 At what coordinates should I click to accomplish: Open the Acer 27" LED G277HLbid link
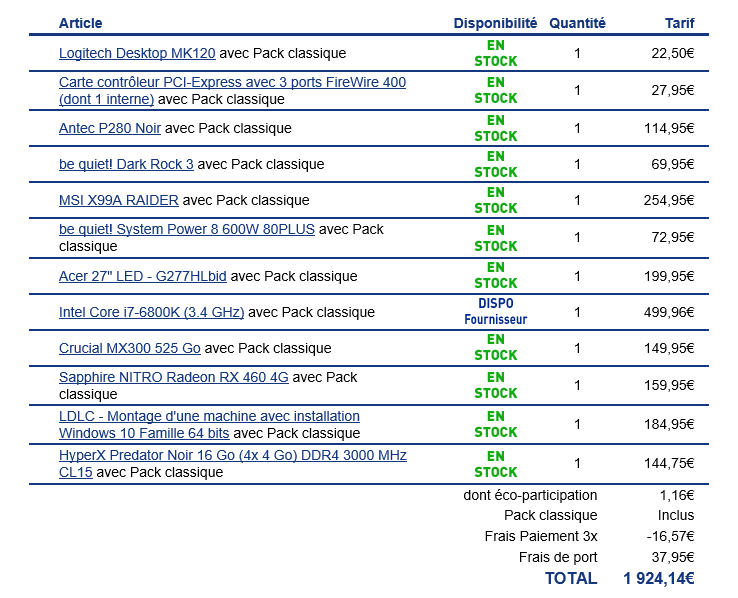tap(143, 276)
